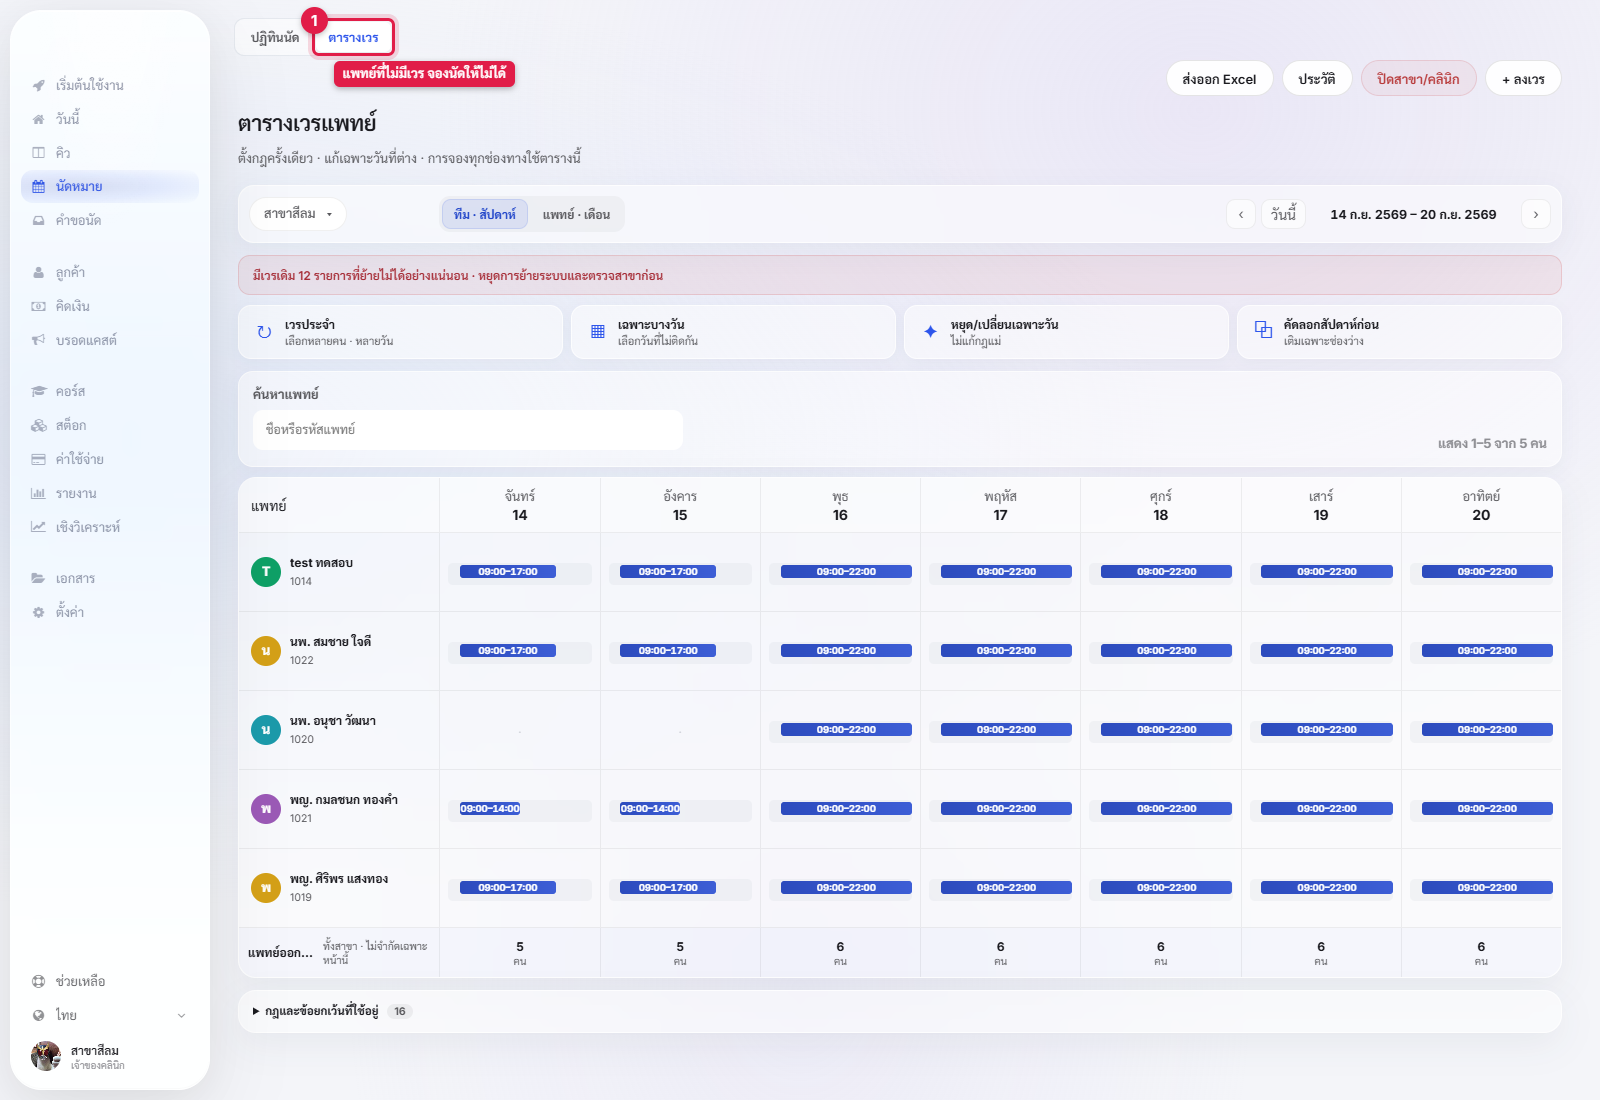1600x1100 pixels.
Task: Open คิดเงิน money icon in sidebar
Action: tap(38, 307)
